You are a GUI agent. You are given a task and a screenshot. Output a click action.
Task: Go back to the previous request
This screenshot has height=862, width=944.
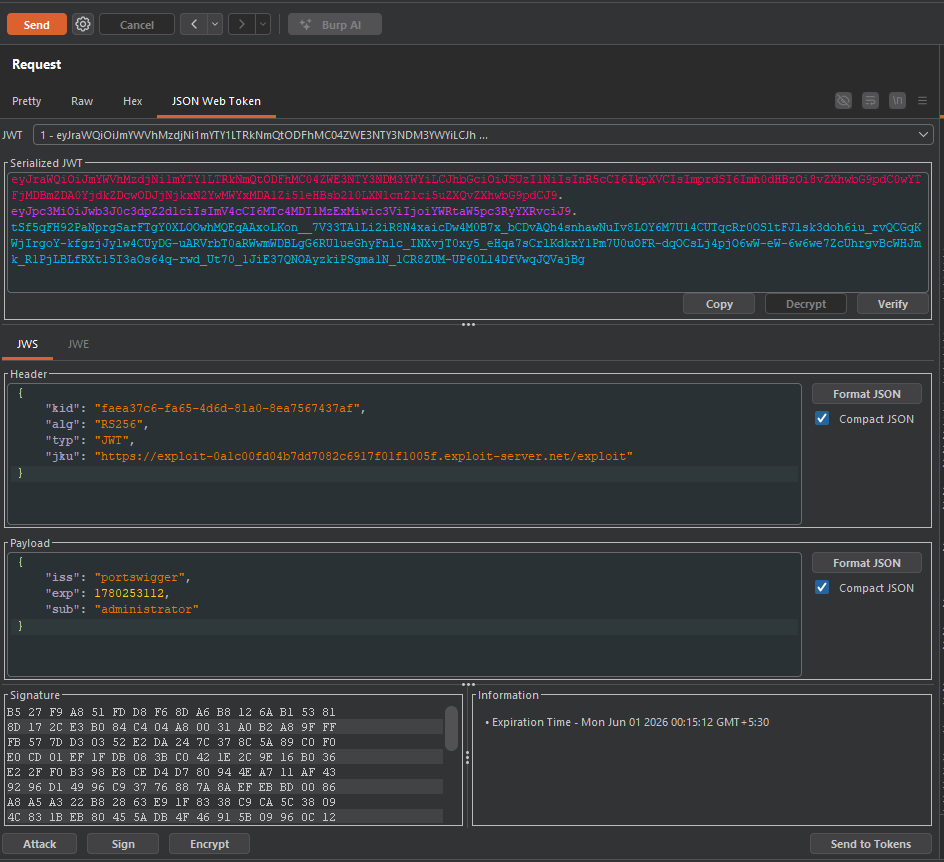pos(194,24)
